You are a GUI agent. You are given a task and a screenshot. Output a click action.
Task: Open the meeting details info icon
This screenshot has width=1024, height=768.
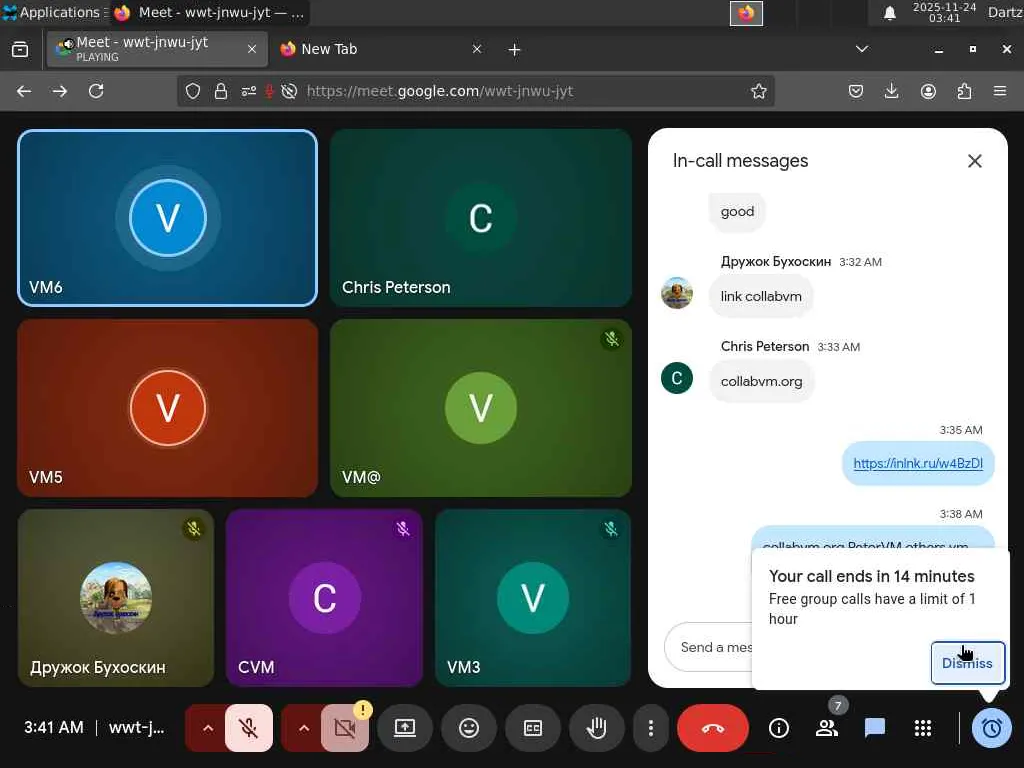(x=778, y=728)
